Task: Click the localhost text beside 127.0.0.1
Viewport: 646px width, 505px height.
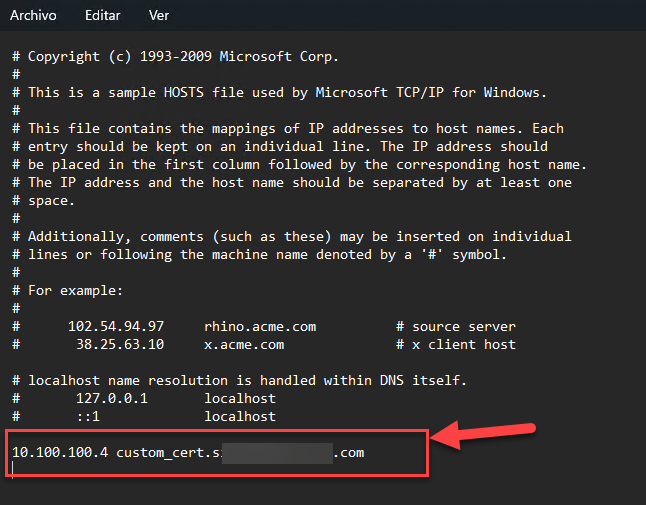Action: click(x=240, y=398)
